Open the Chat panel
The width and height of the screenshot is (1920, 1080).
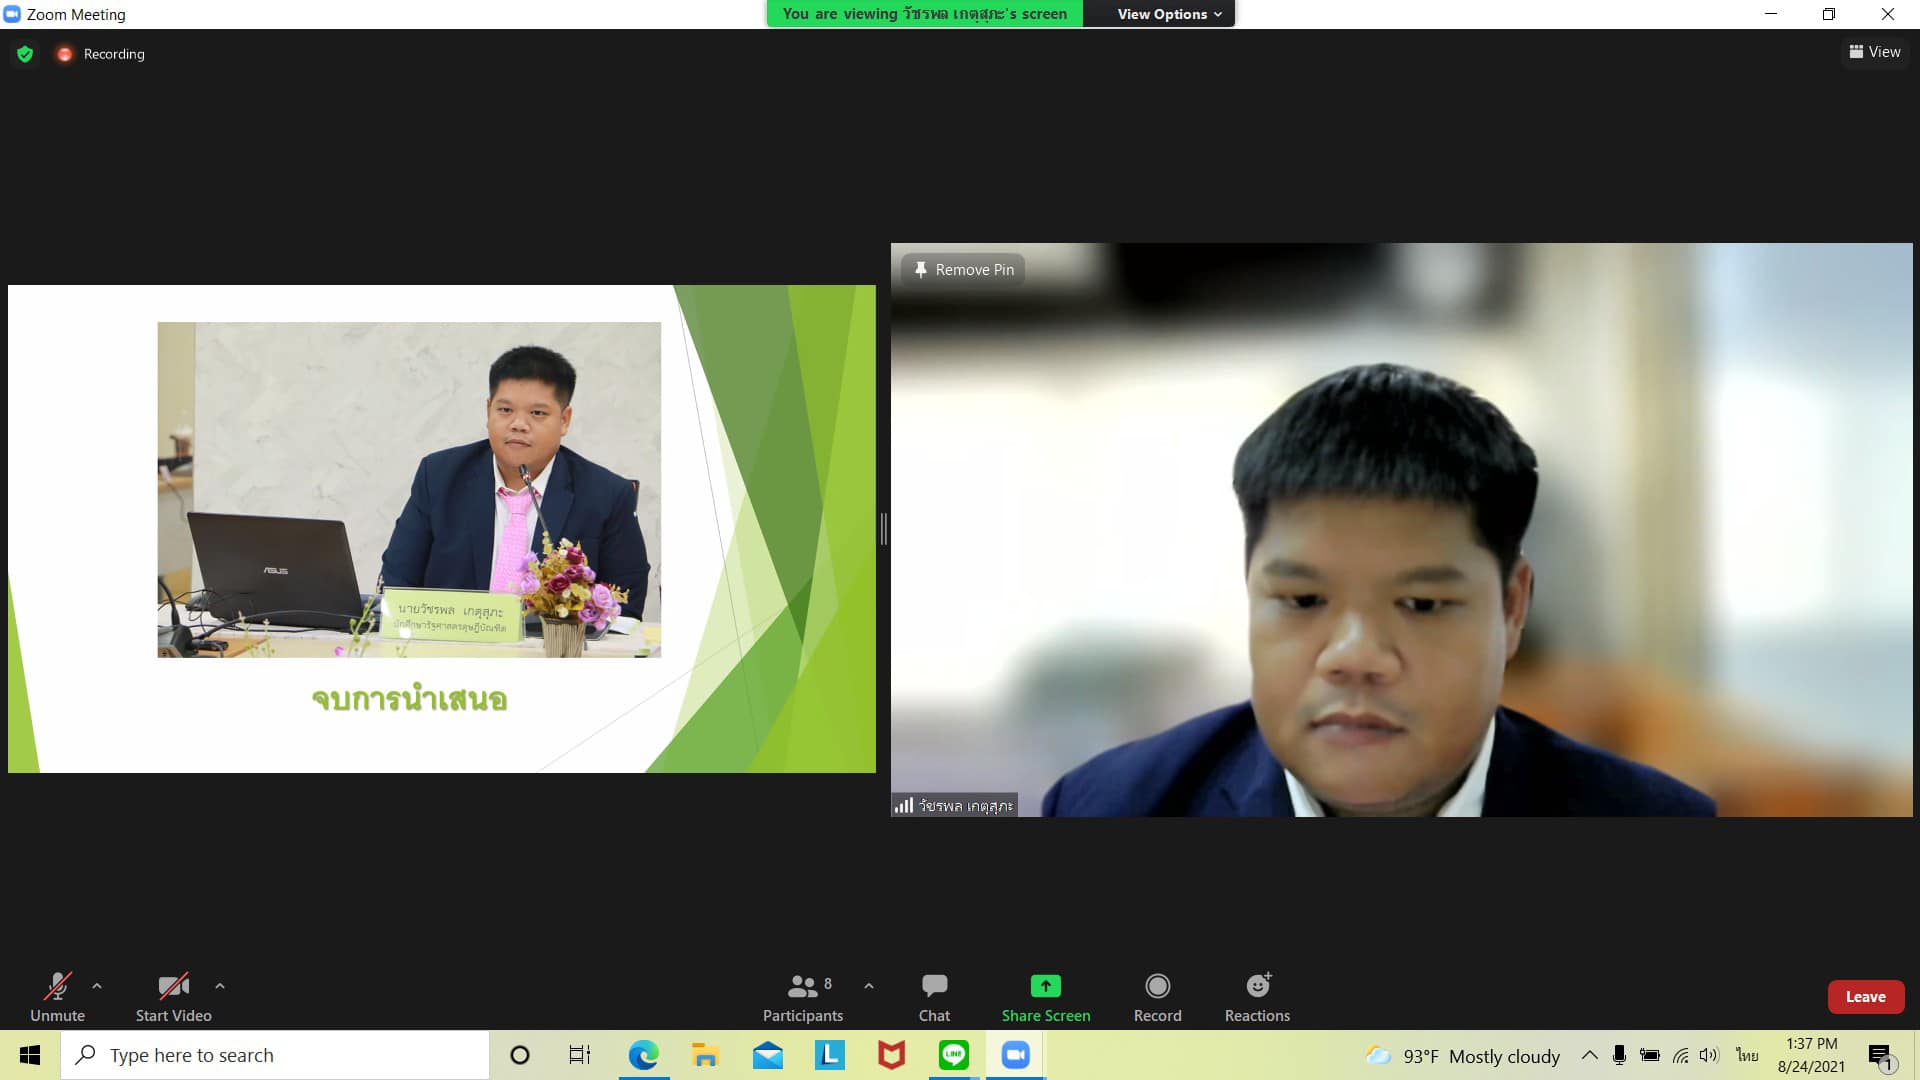click(x=934, y=997)
